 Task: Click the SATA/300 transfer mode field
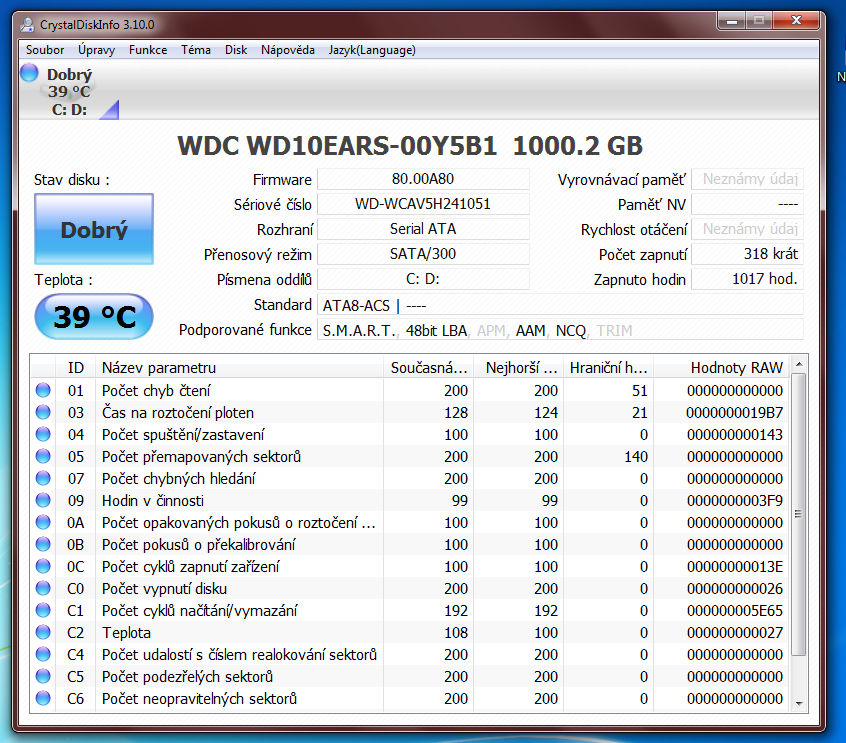(x=423, y=254)
